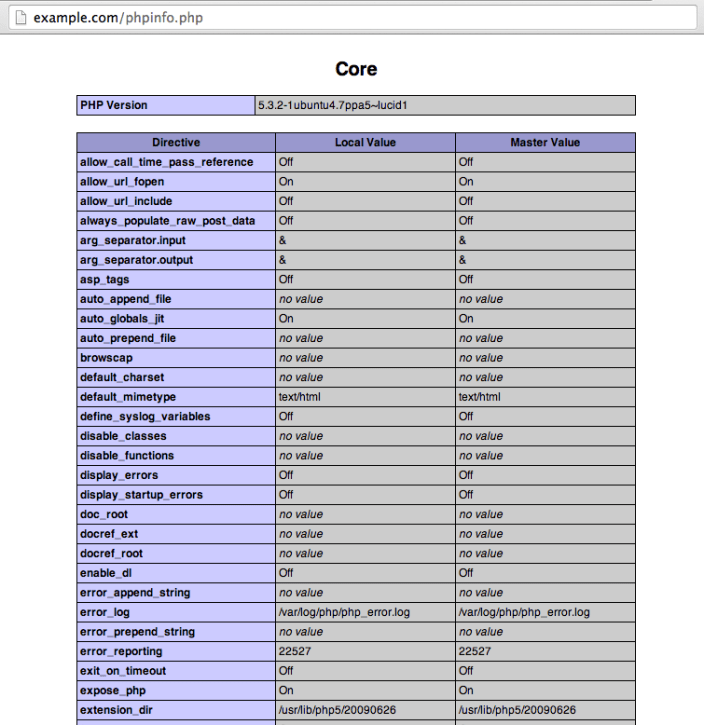The image size is (704, 725).
Task: Select the allow_url_fopen directive name
Action: click(122, 182)
